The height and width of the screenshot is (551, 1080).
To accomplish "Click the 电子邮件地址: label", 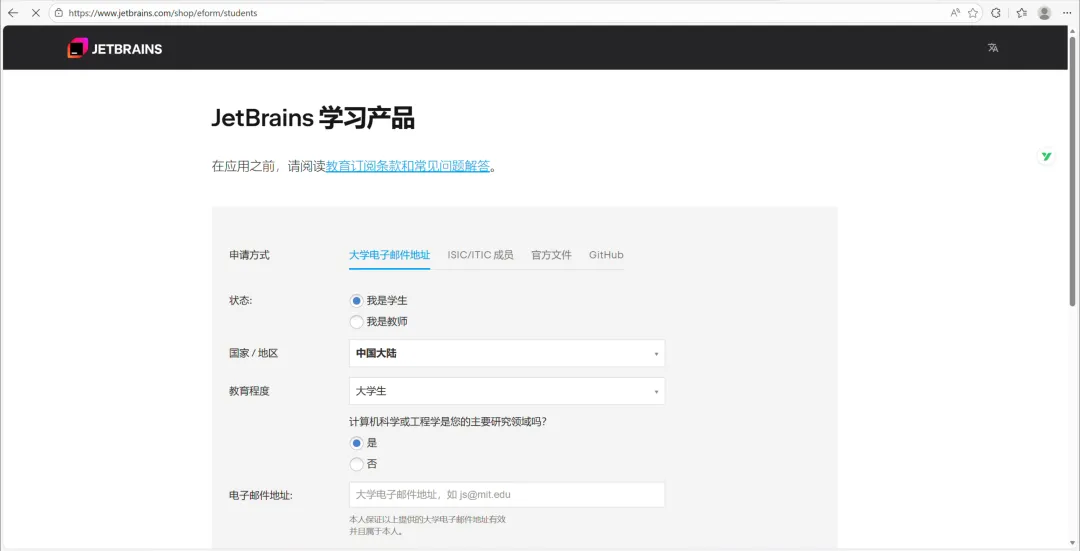I will pyautogui.click(x=261, y=495).
